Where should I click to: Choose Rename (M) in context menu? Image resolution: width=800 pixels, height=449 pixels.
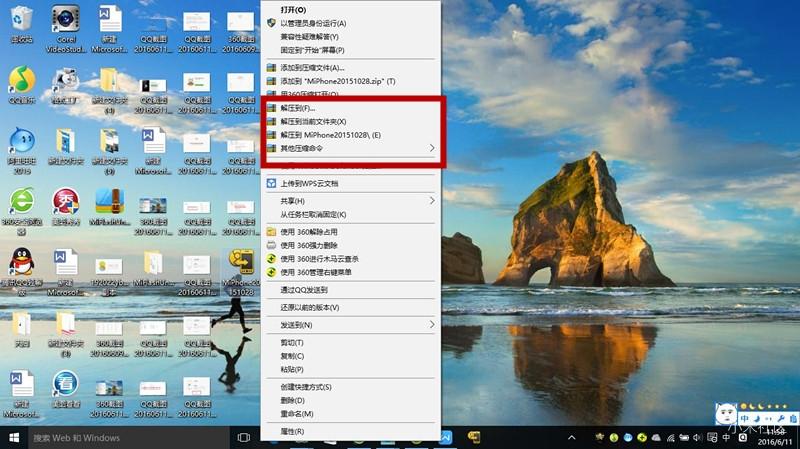pyautogui.click(x=350, y=413)
